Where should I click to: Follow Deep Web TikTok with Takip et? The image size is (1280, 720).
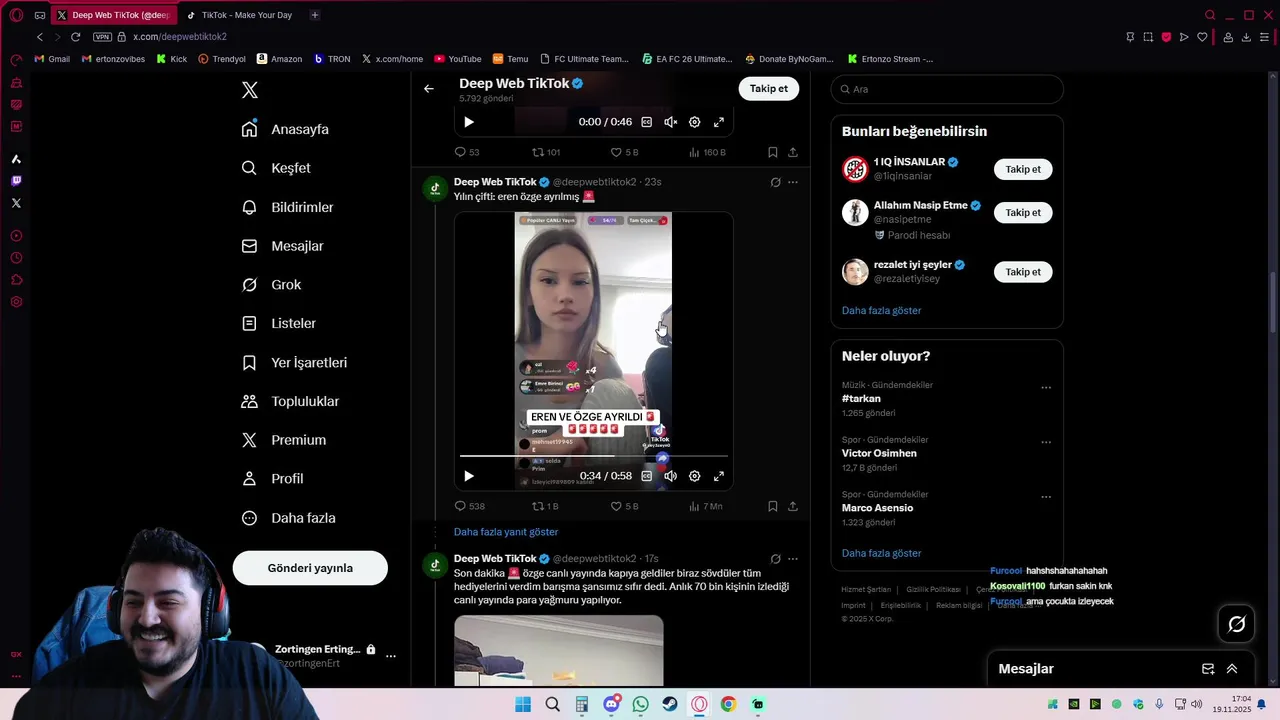[769, 88]
